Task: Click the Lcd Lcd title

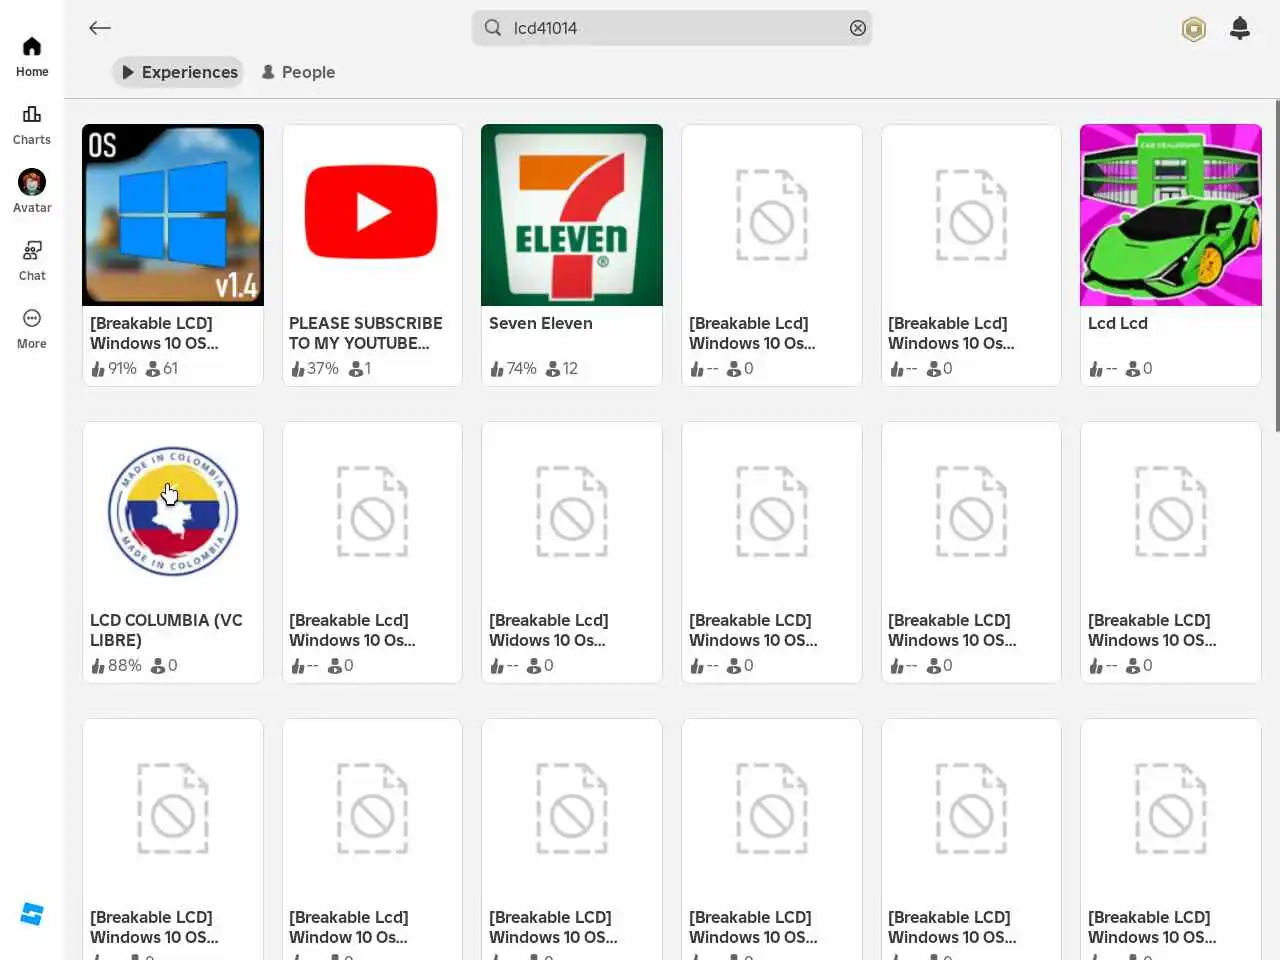Action: (x=1118, y=323)
